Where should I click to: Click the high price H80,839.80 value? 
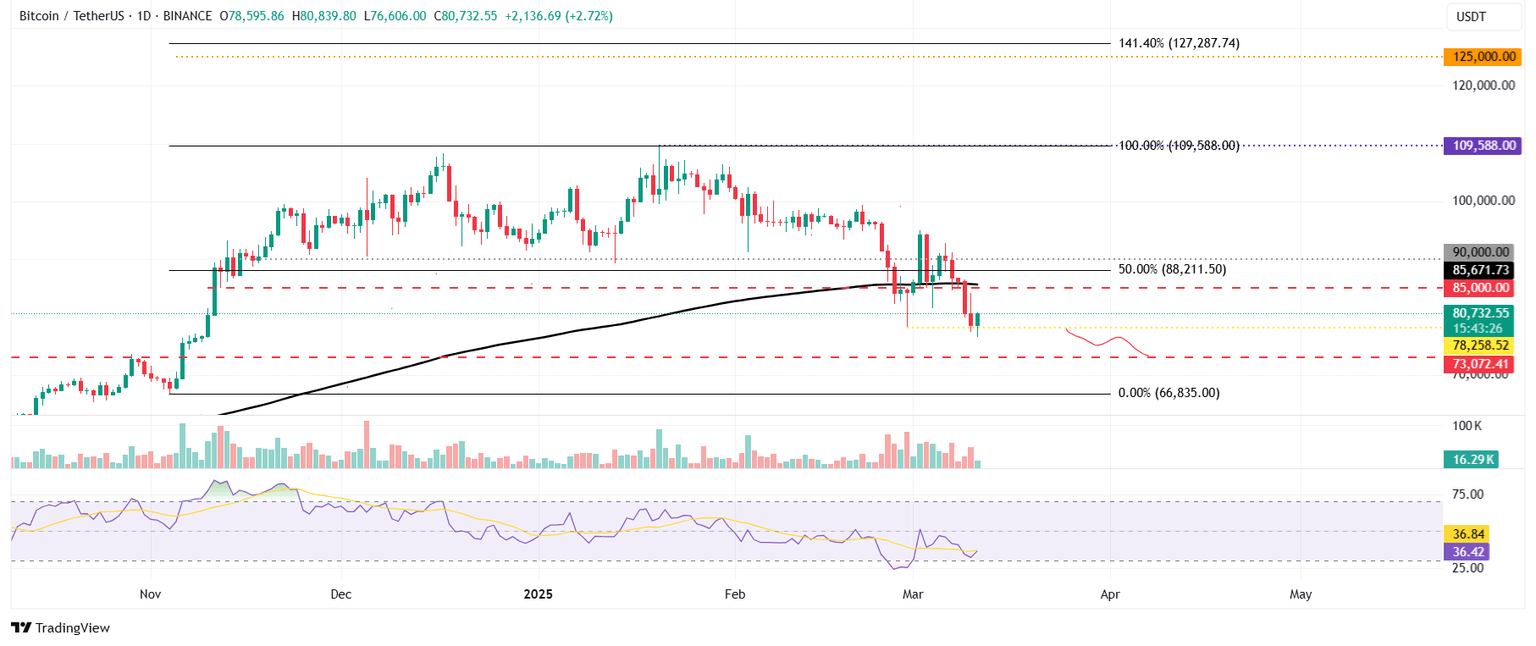324,16
